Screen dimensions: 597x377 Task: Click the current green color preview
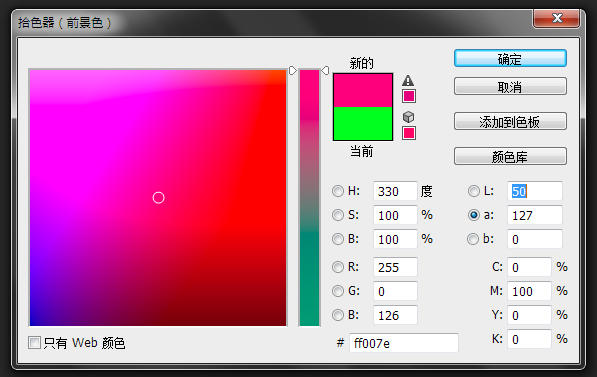363,123
